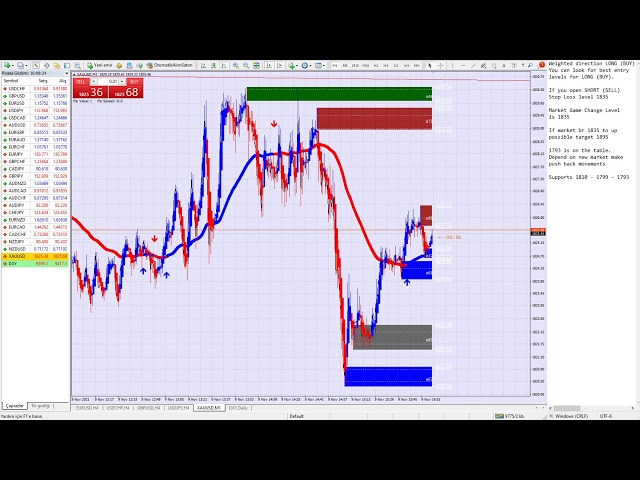
Task: Open the USDJPY,H4 chart tab
Action: (x=178, y=408)
